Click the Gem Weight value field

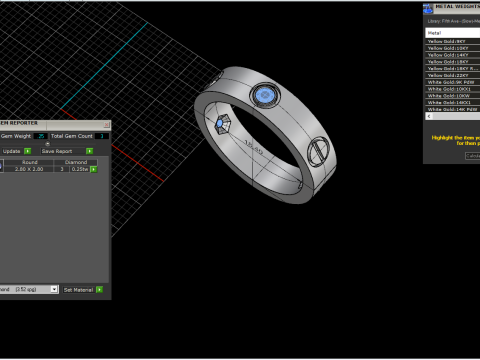click(41, 136)
